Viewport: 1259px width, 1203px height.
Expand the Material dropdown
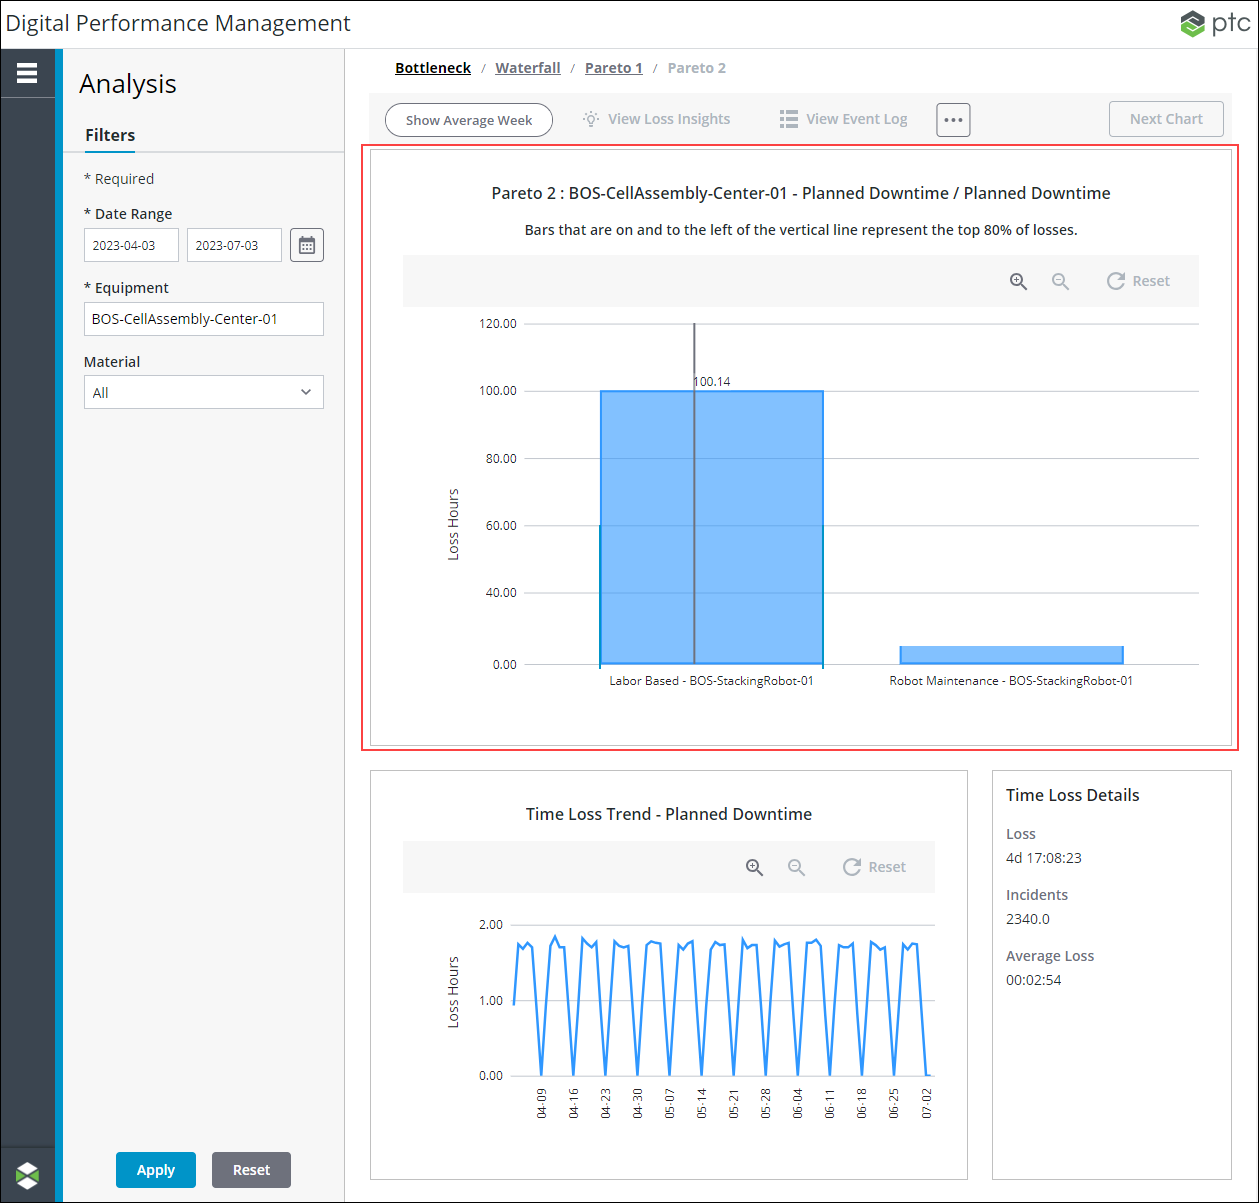[x=204, y=392]
